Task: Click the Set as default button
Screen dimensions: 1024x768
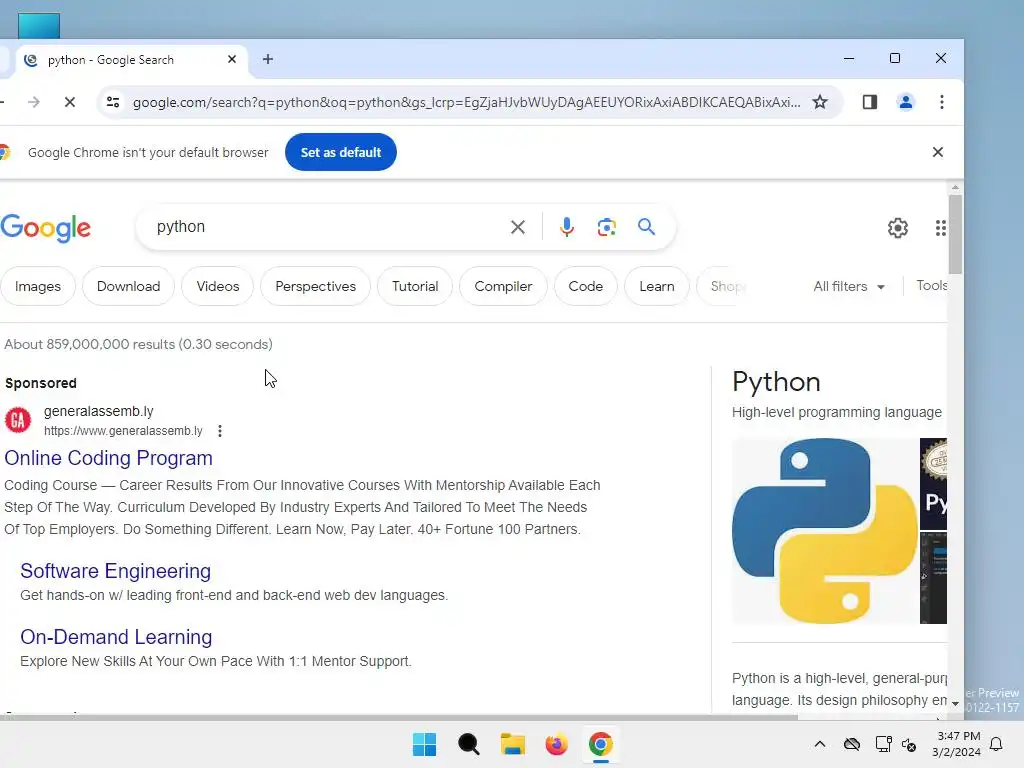Action: [x=340, y=152]
